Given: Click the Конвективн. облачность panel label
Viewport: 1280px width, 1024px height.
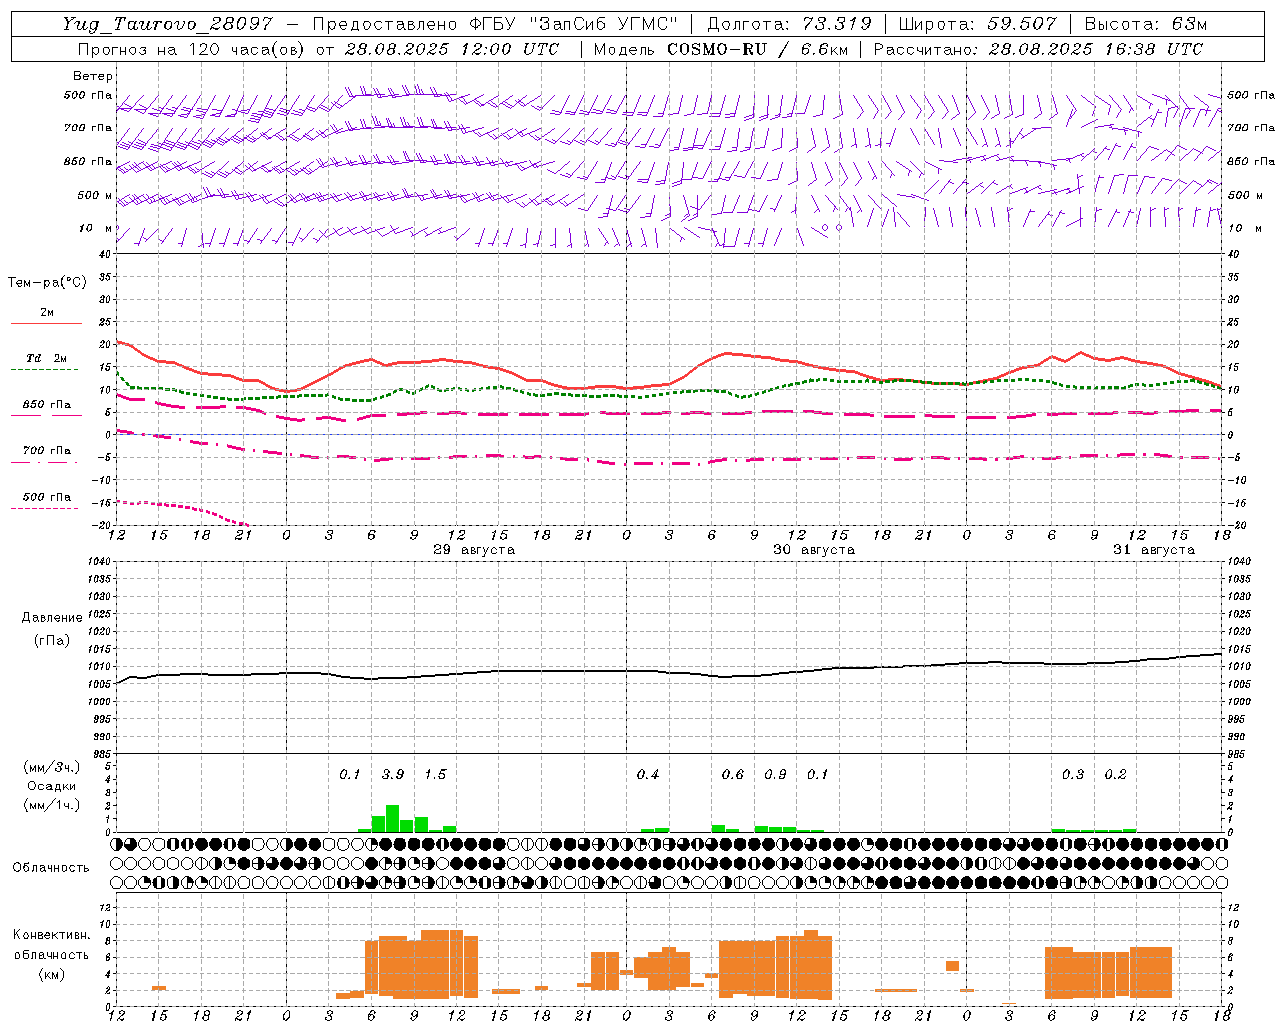Looking at the screenshot, I should pos(52,945).
